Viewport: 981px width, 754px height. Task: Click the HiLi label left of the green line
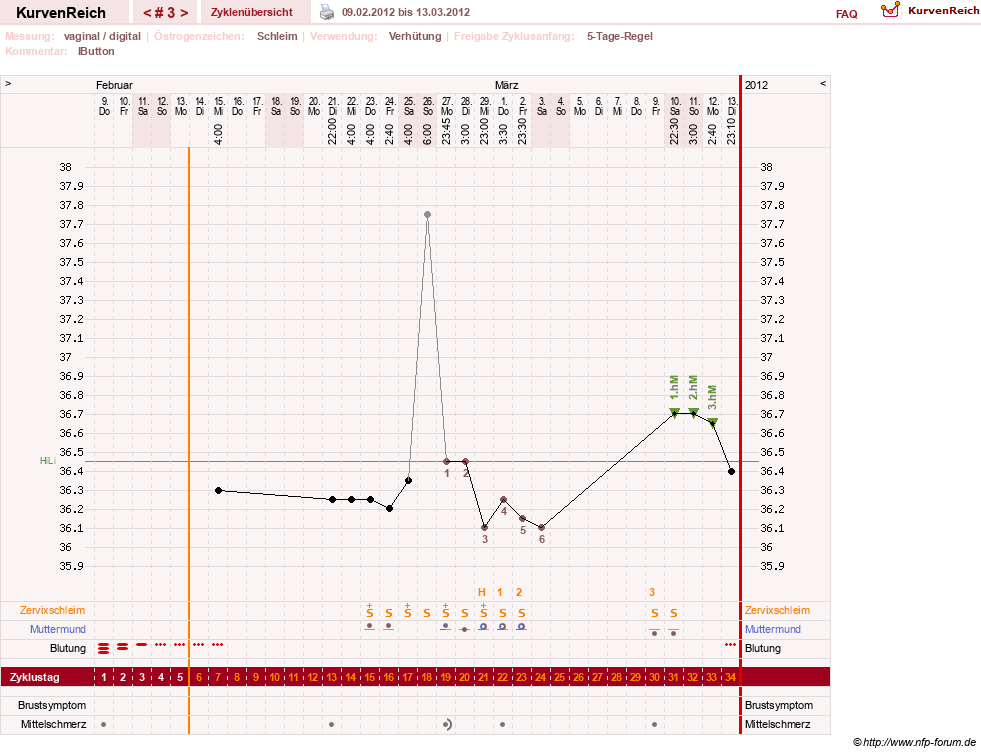pos(48,461)
